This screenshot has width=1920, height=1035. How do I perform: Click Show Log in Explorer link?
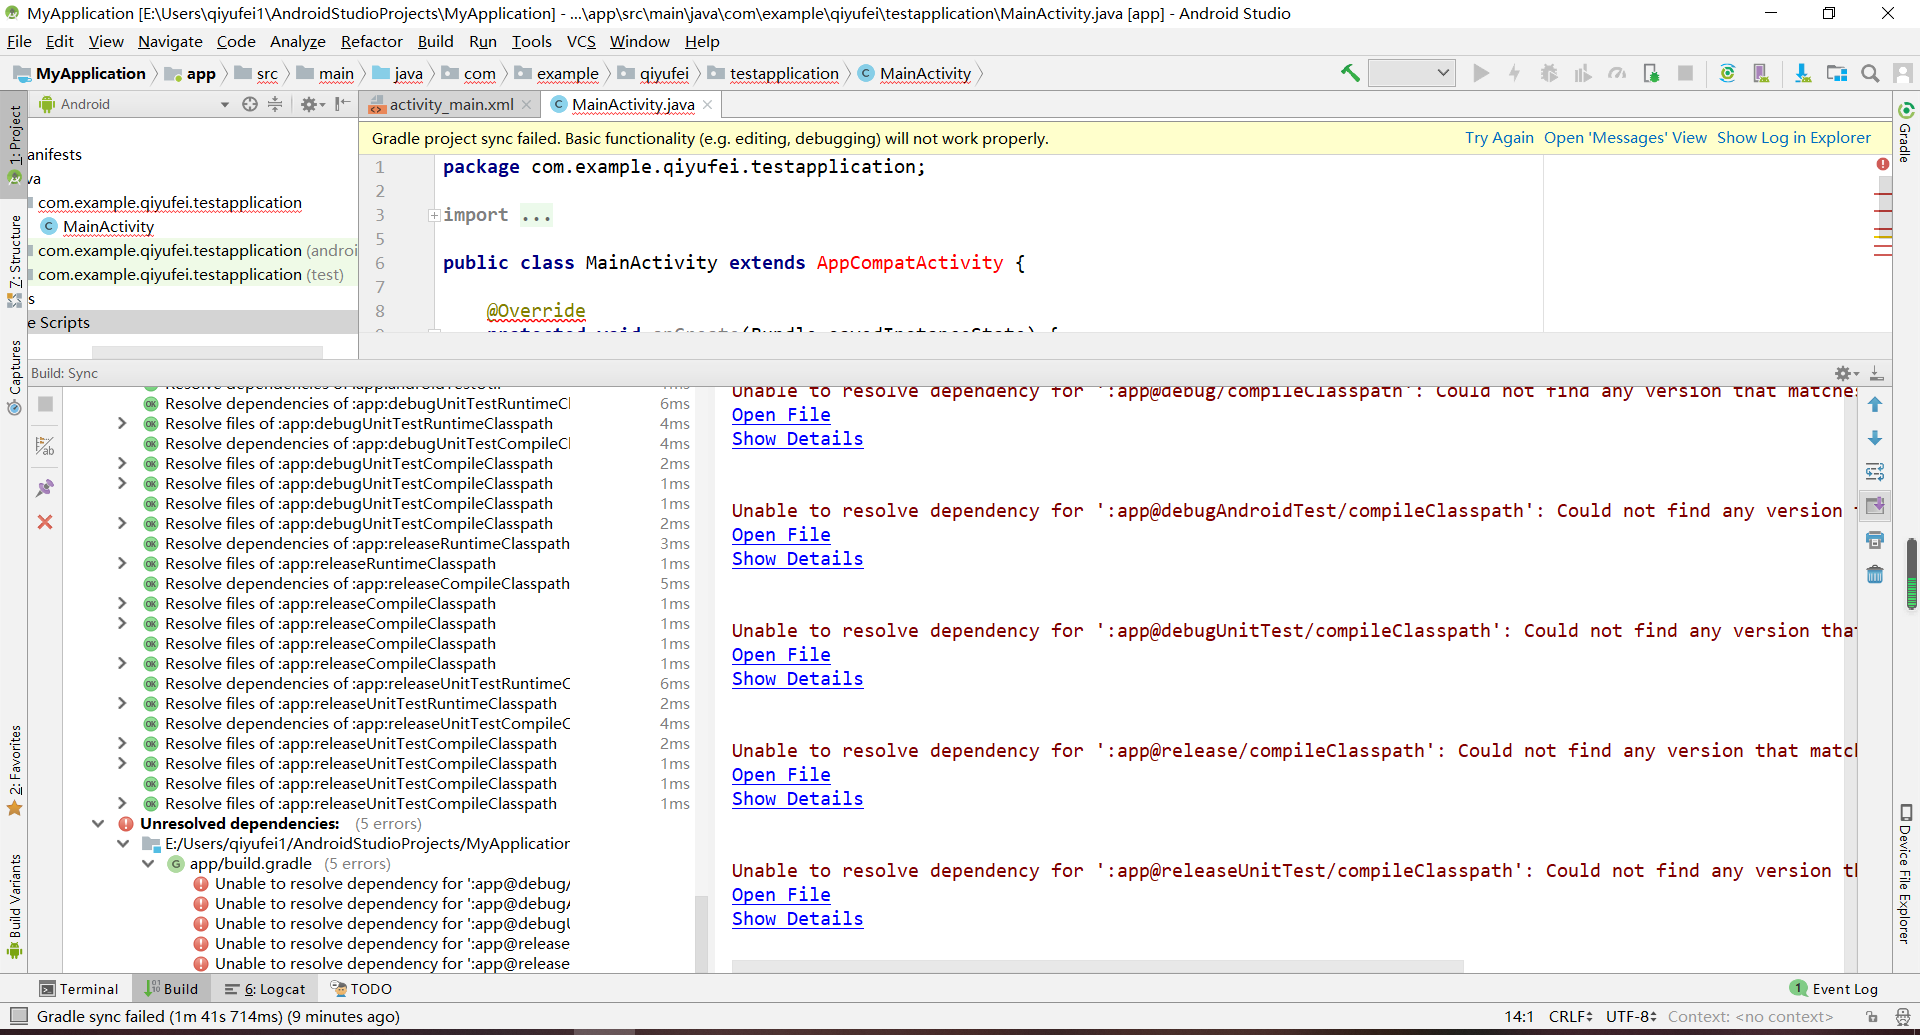pyautogui.click(x=1794, y=137)
